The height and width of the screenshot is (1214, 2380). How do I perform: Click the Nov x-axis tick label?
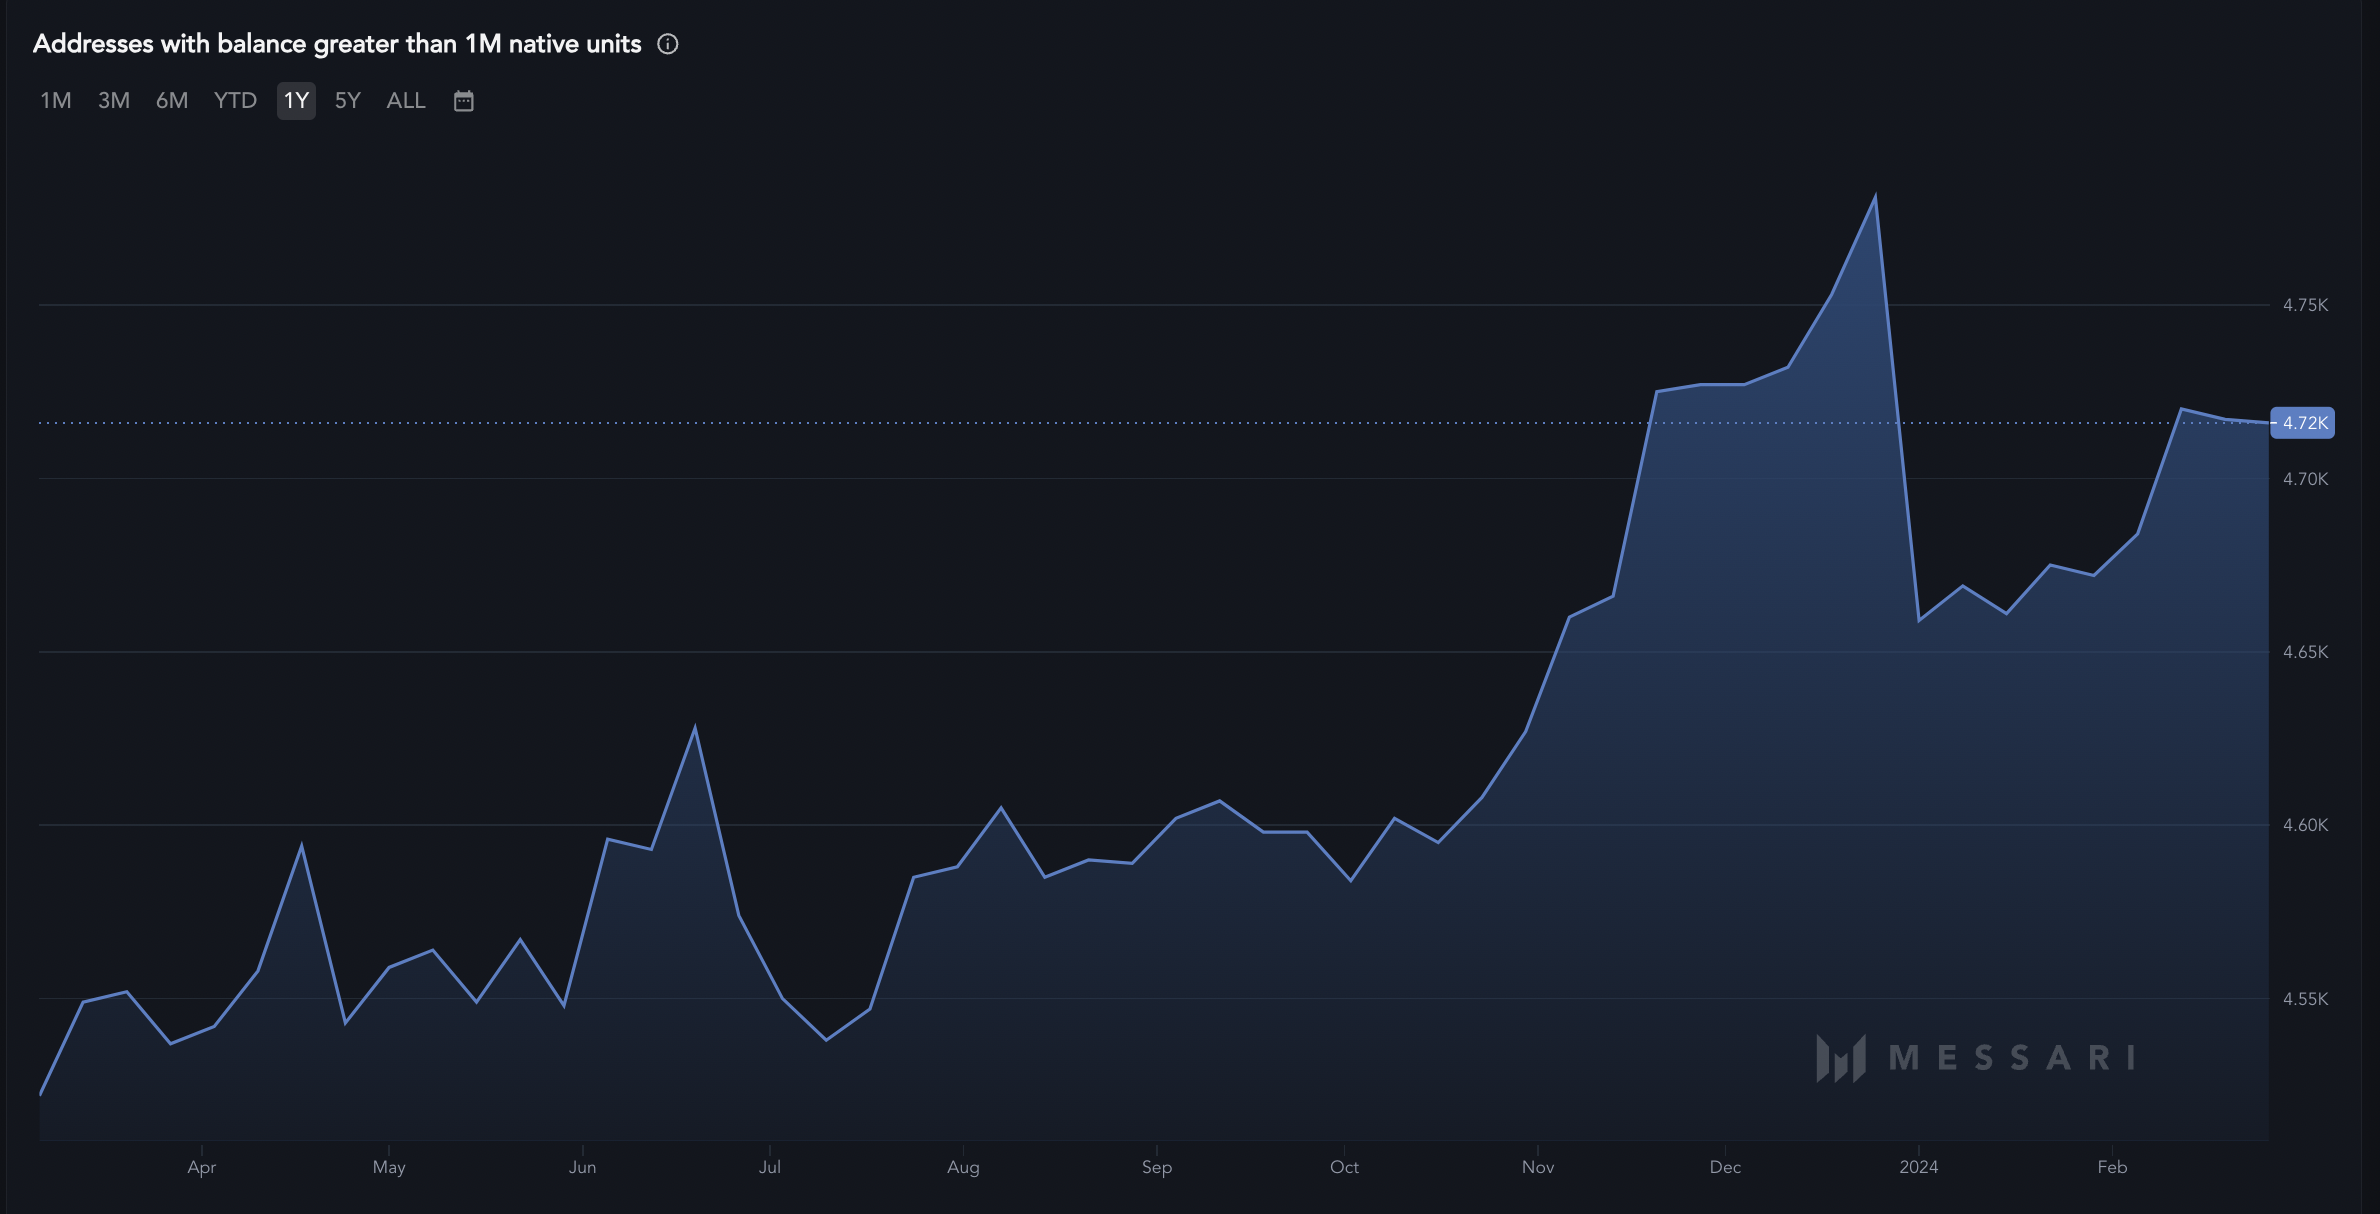point(1537,1167)
